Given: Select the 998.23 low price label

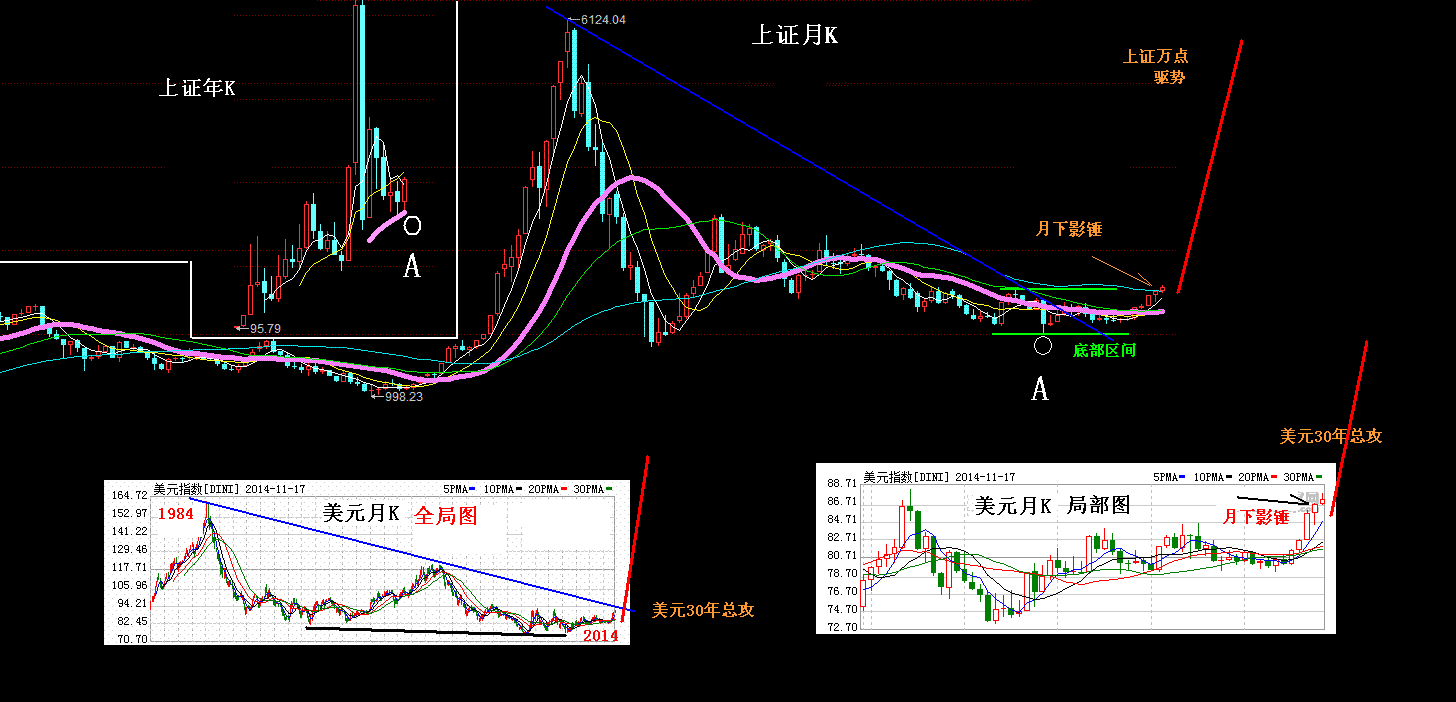Looking at the screenshot, I should 403,396.
